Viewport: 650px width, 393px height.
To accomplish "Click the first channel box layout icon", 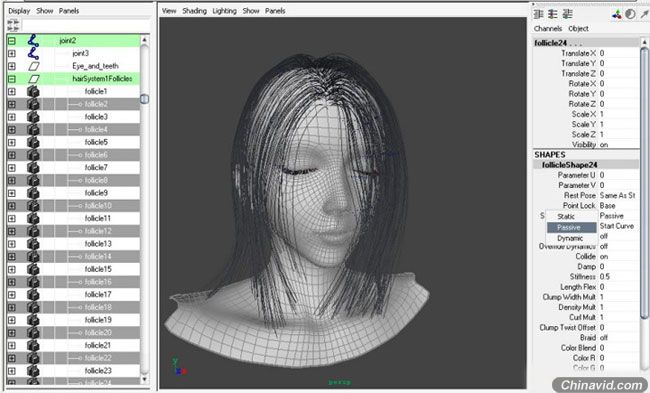I will tap(538, 15).
